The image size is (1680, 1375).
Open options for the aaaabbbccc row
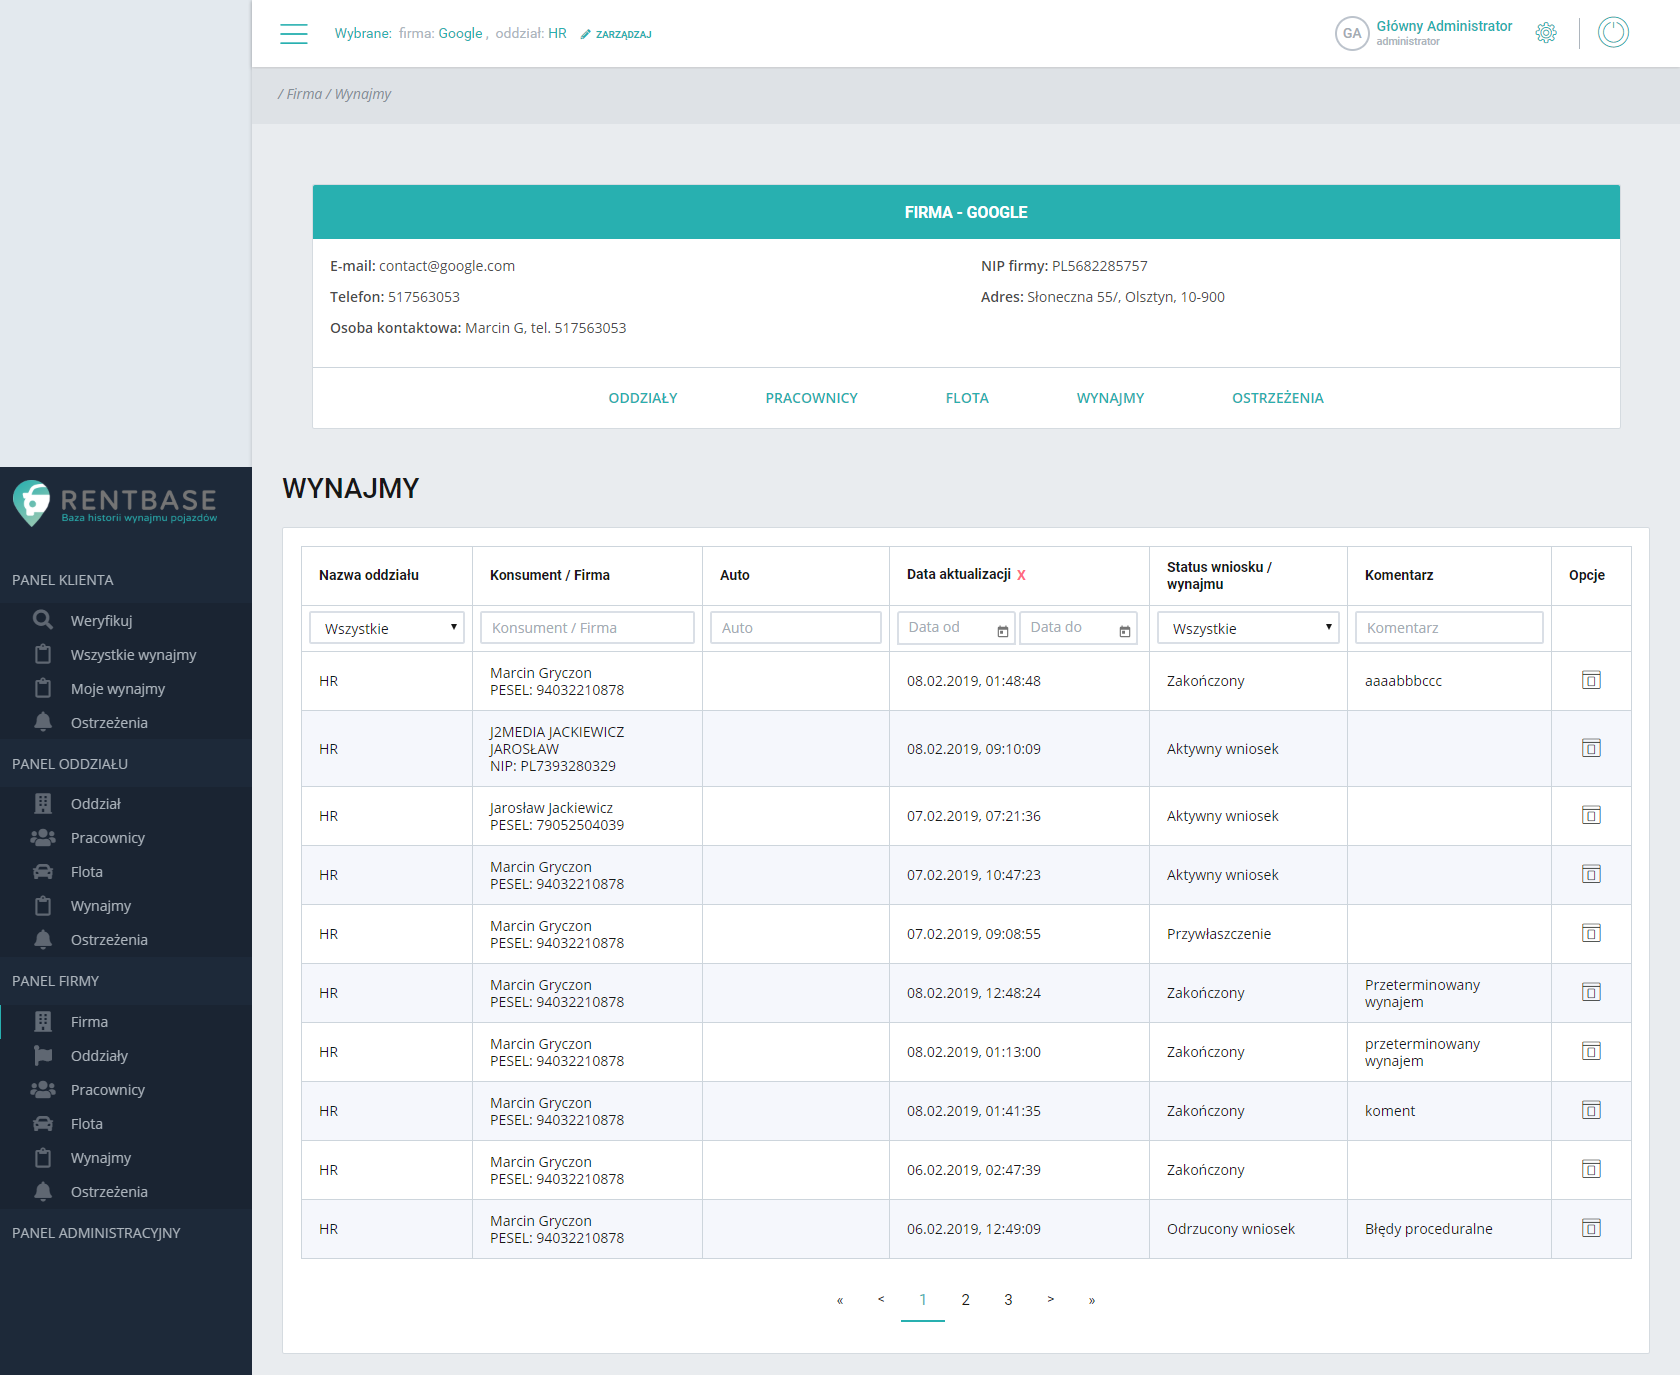pos(1591,681)
